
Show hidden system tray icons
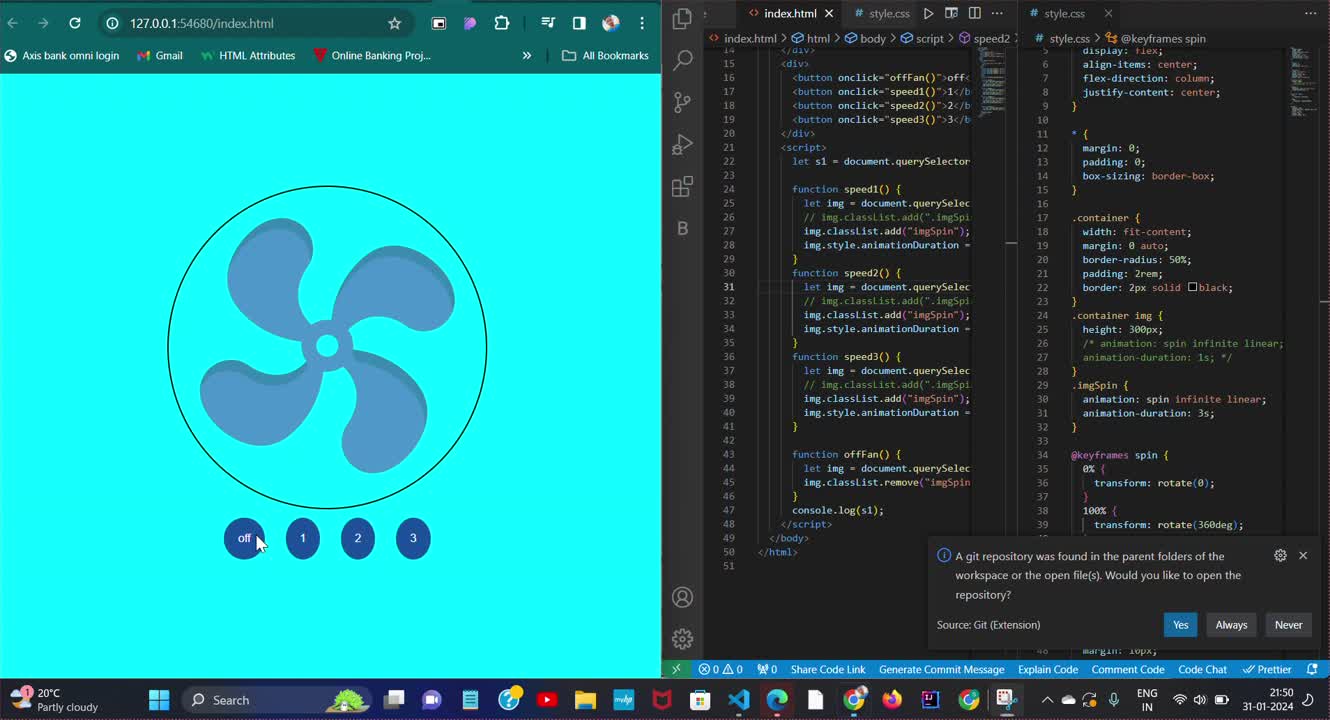click(1047, 700)
